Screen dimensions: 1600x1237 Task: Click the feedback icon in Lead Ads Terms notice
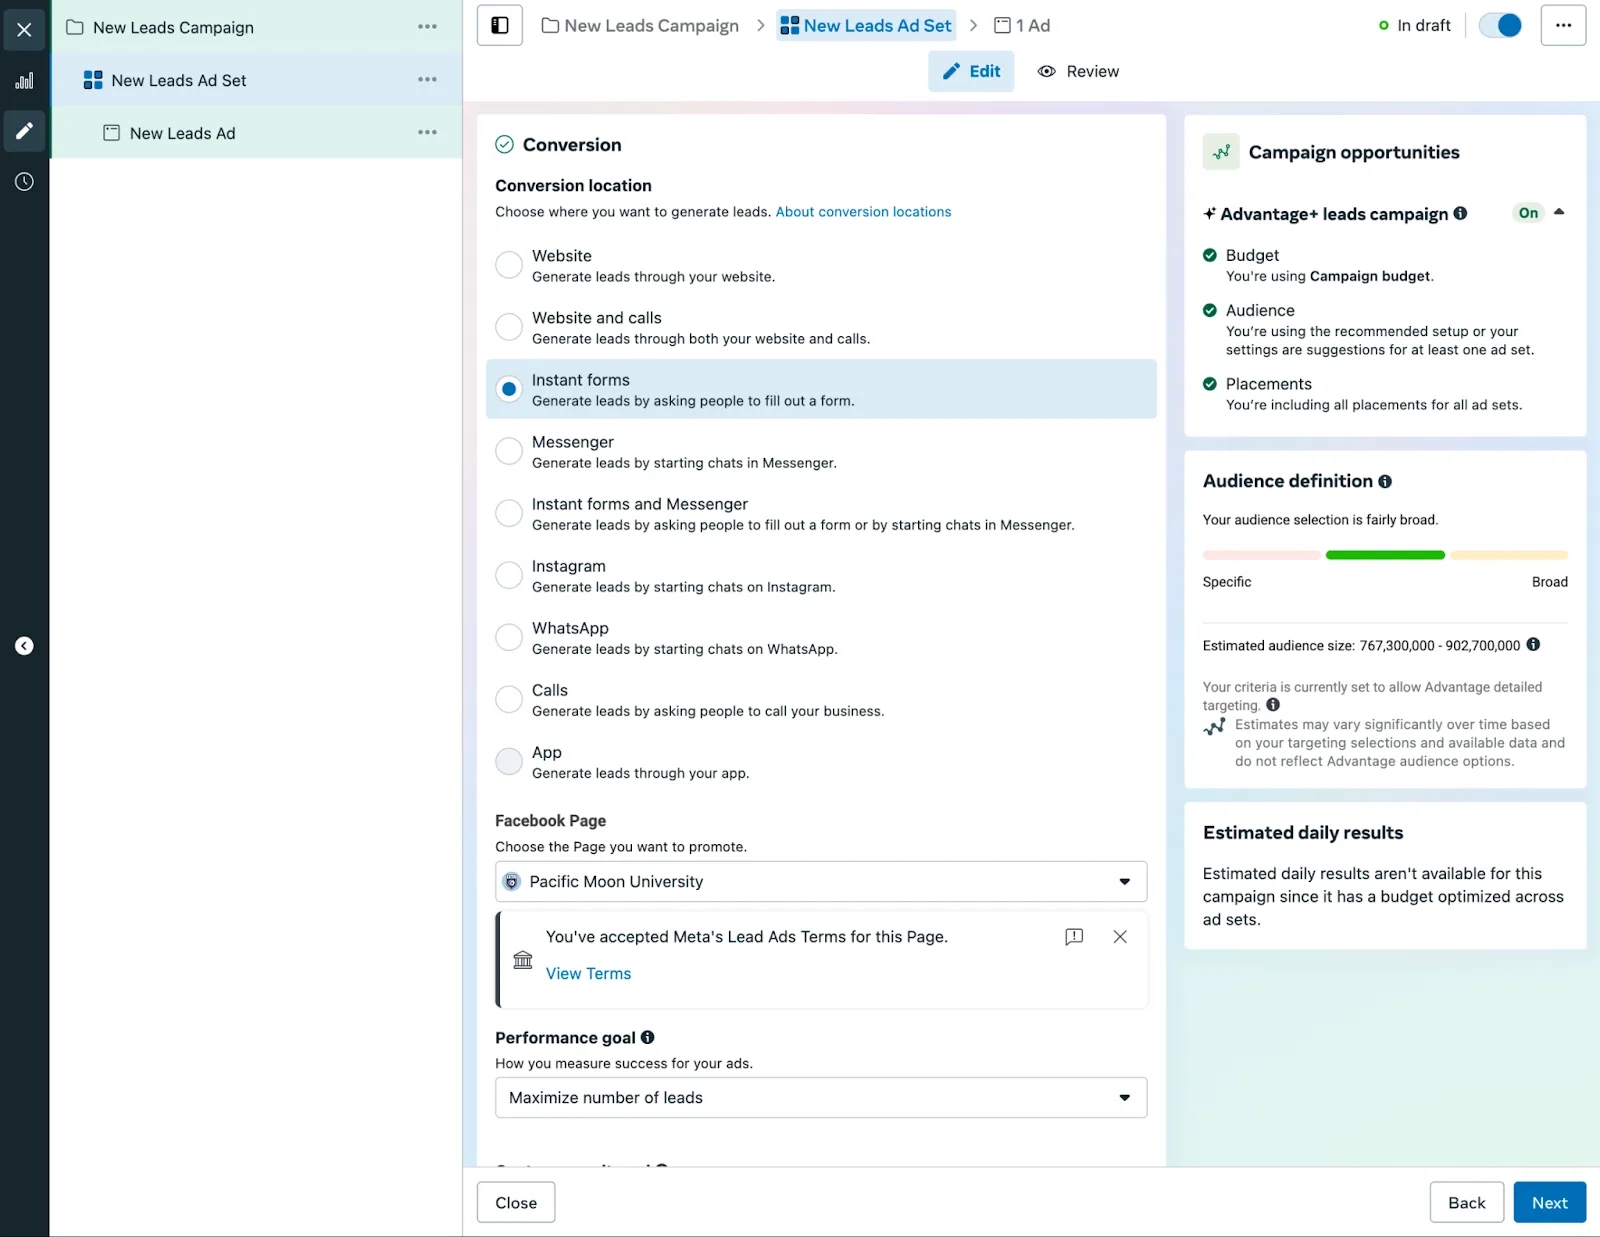(x=1074, y=937)
